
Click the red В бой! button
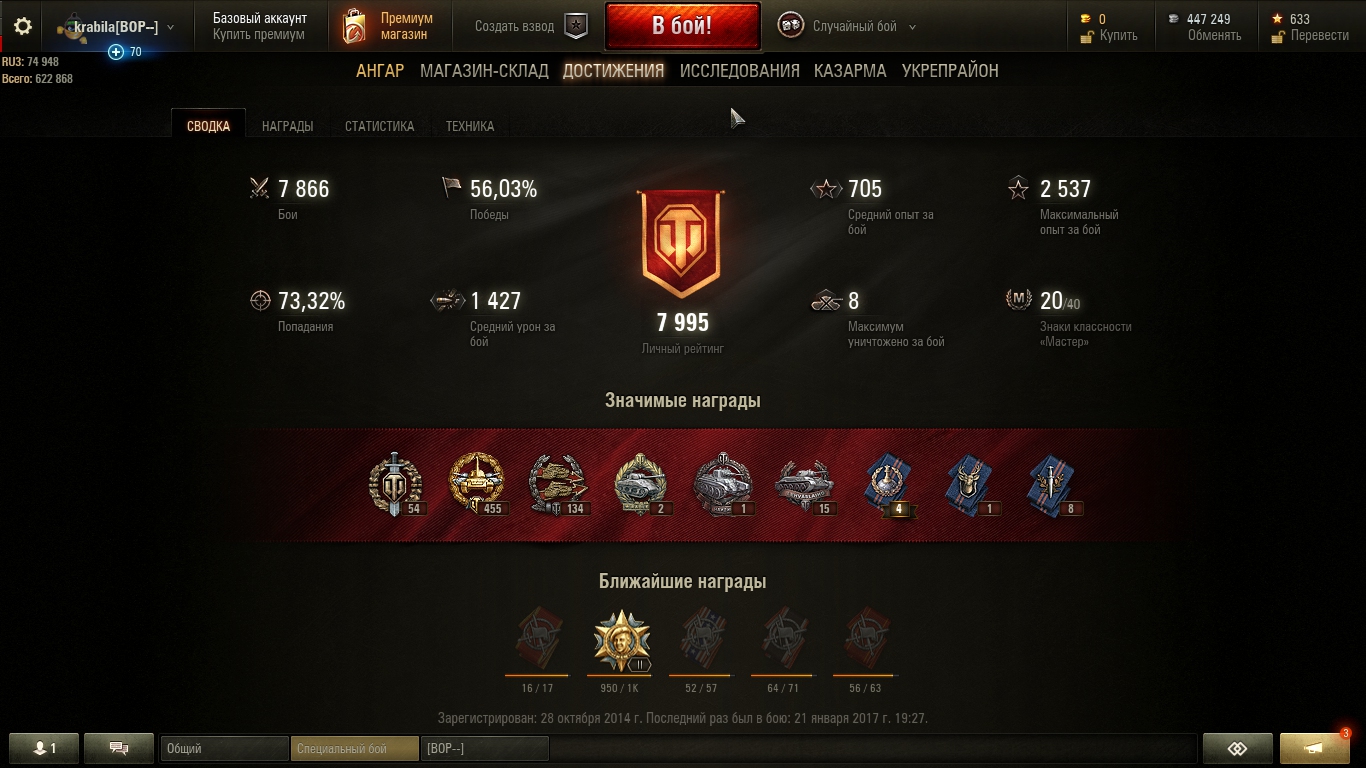pyautogui.click(x=682, y=26)
